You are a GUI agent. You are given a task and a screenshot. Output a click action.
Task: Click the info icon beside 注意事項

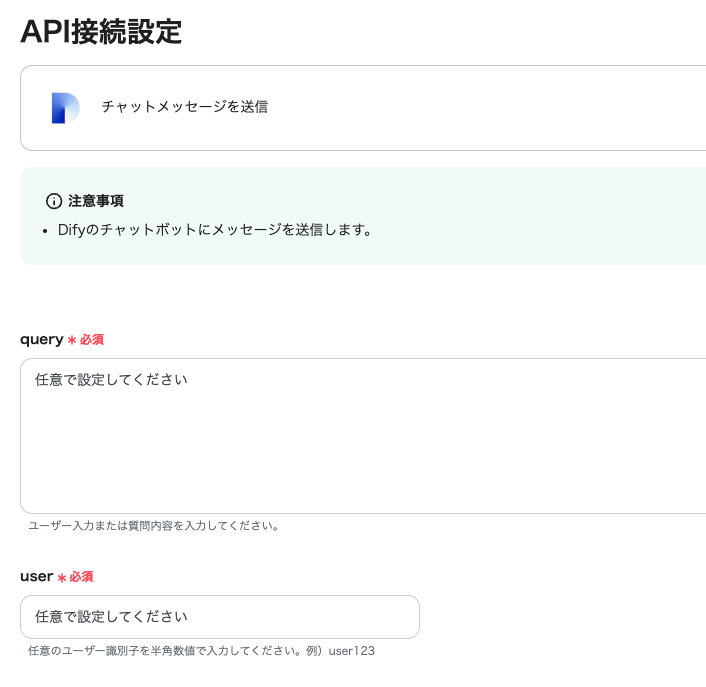pyautogui.click(x=54, y=201)
